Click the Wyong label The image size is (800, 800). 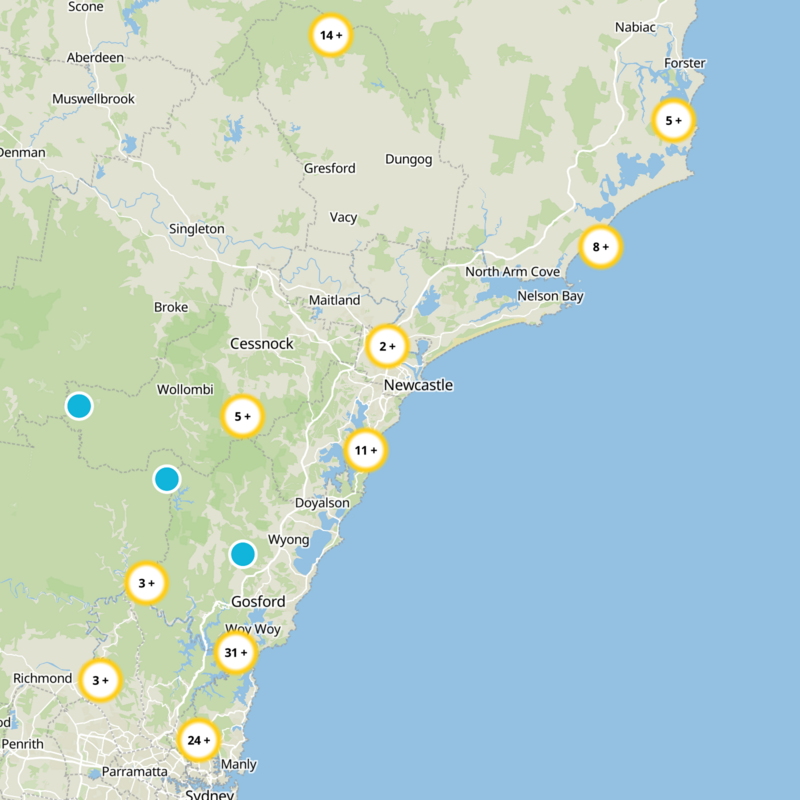pos(289,540)
